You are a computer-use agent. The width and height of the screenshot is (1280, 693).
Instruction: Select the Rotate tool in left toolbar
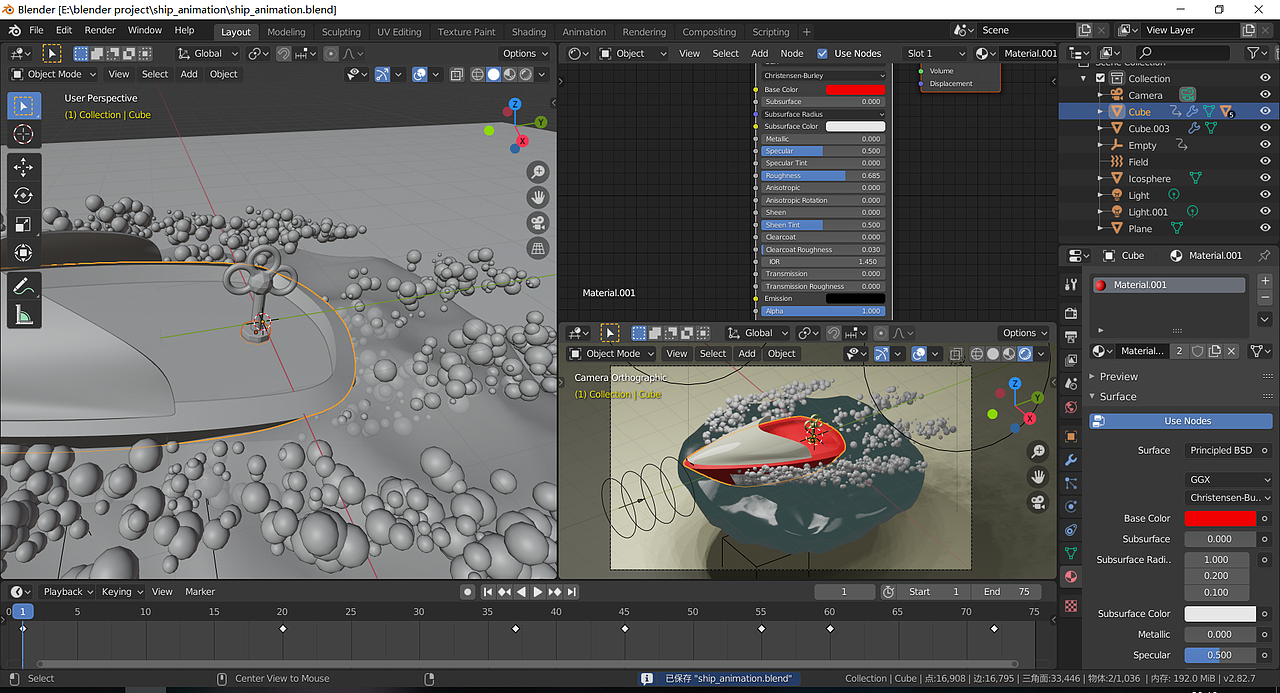click(x=24, y=196)
